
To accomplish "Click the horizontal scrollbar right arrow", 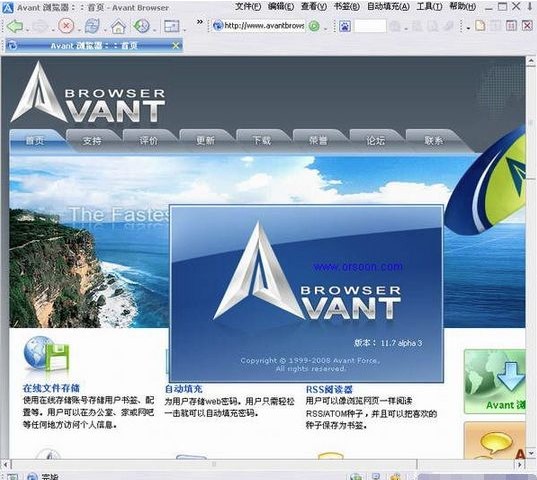I will [520, 465].
